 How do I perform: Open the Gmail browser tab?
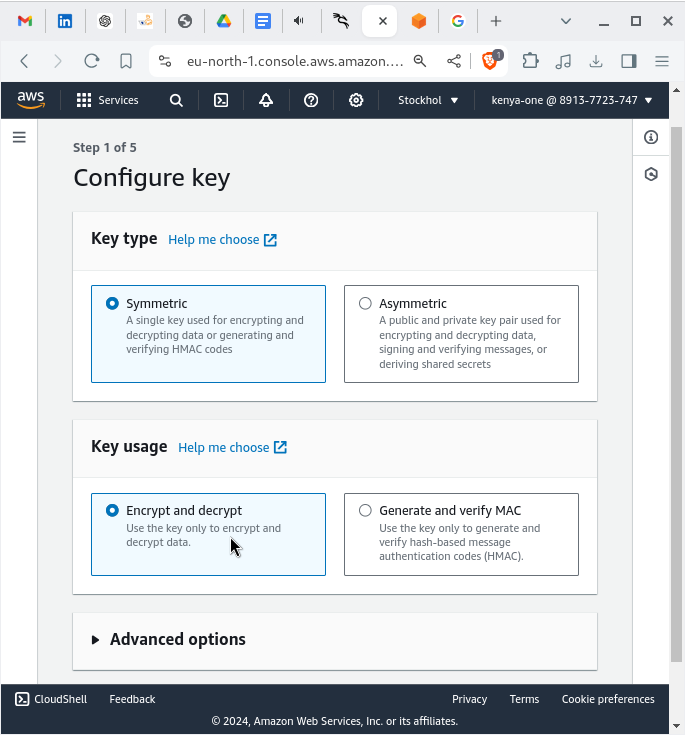(25, 21)
